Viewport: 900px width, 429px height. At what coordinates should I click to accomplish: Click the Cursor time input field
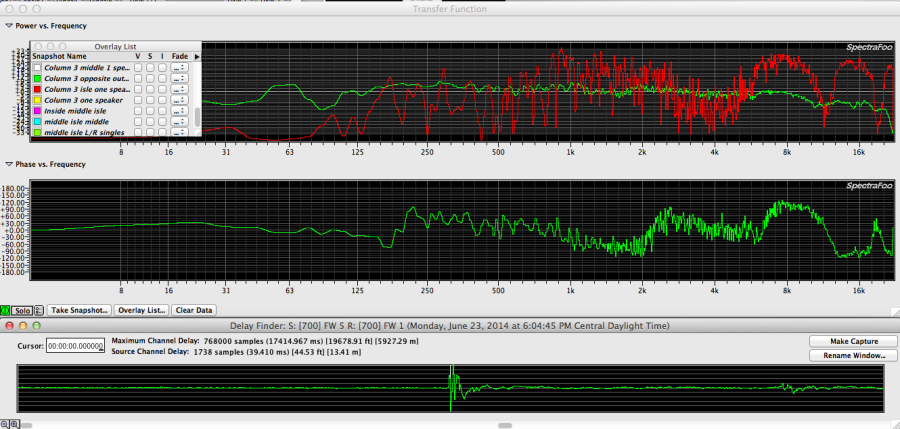click(x=76, y=346)
